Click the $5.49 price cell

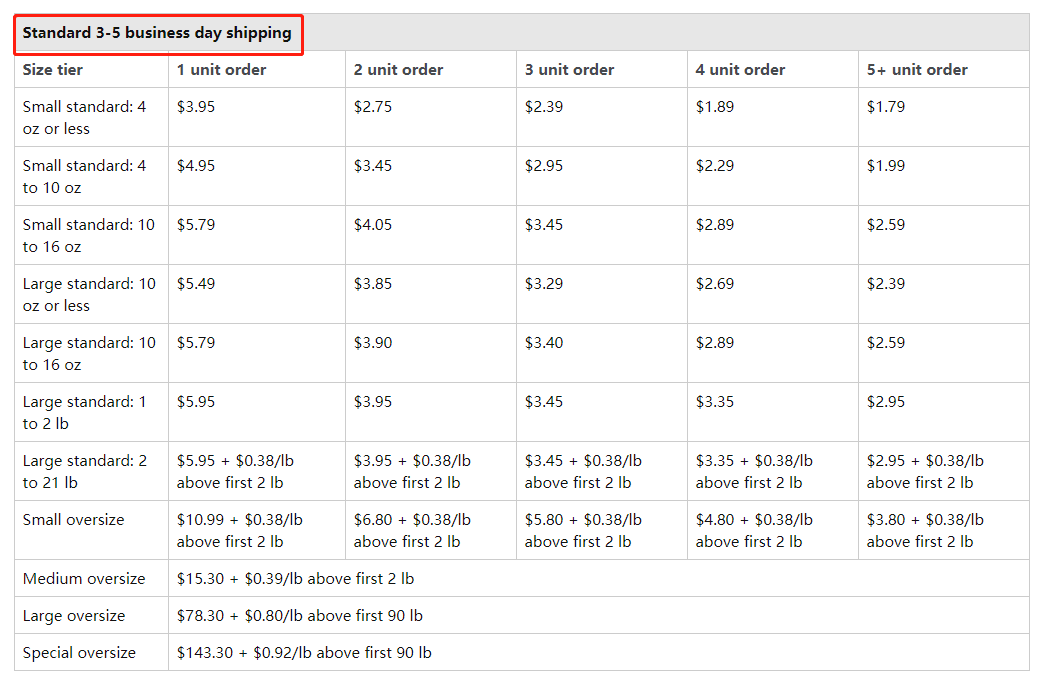click(196, 284)
